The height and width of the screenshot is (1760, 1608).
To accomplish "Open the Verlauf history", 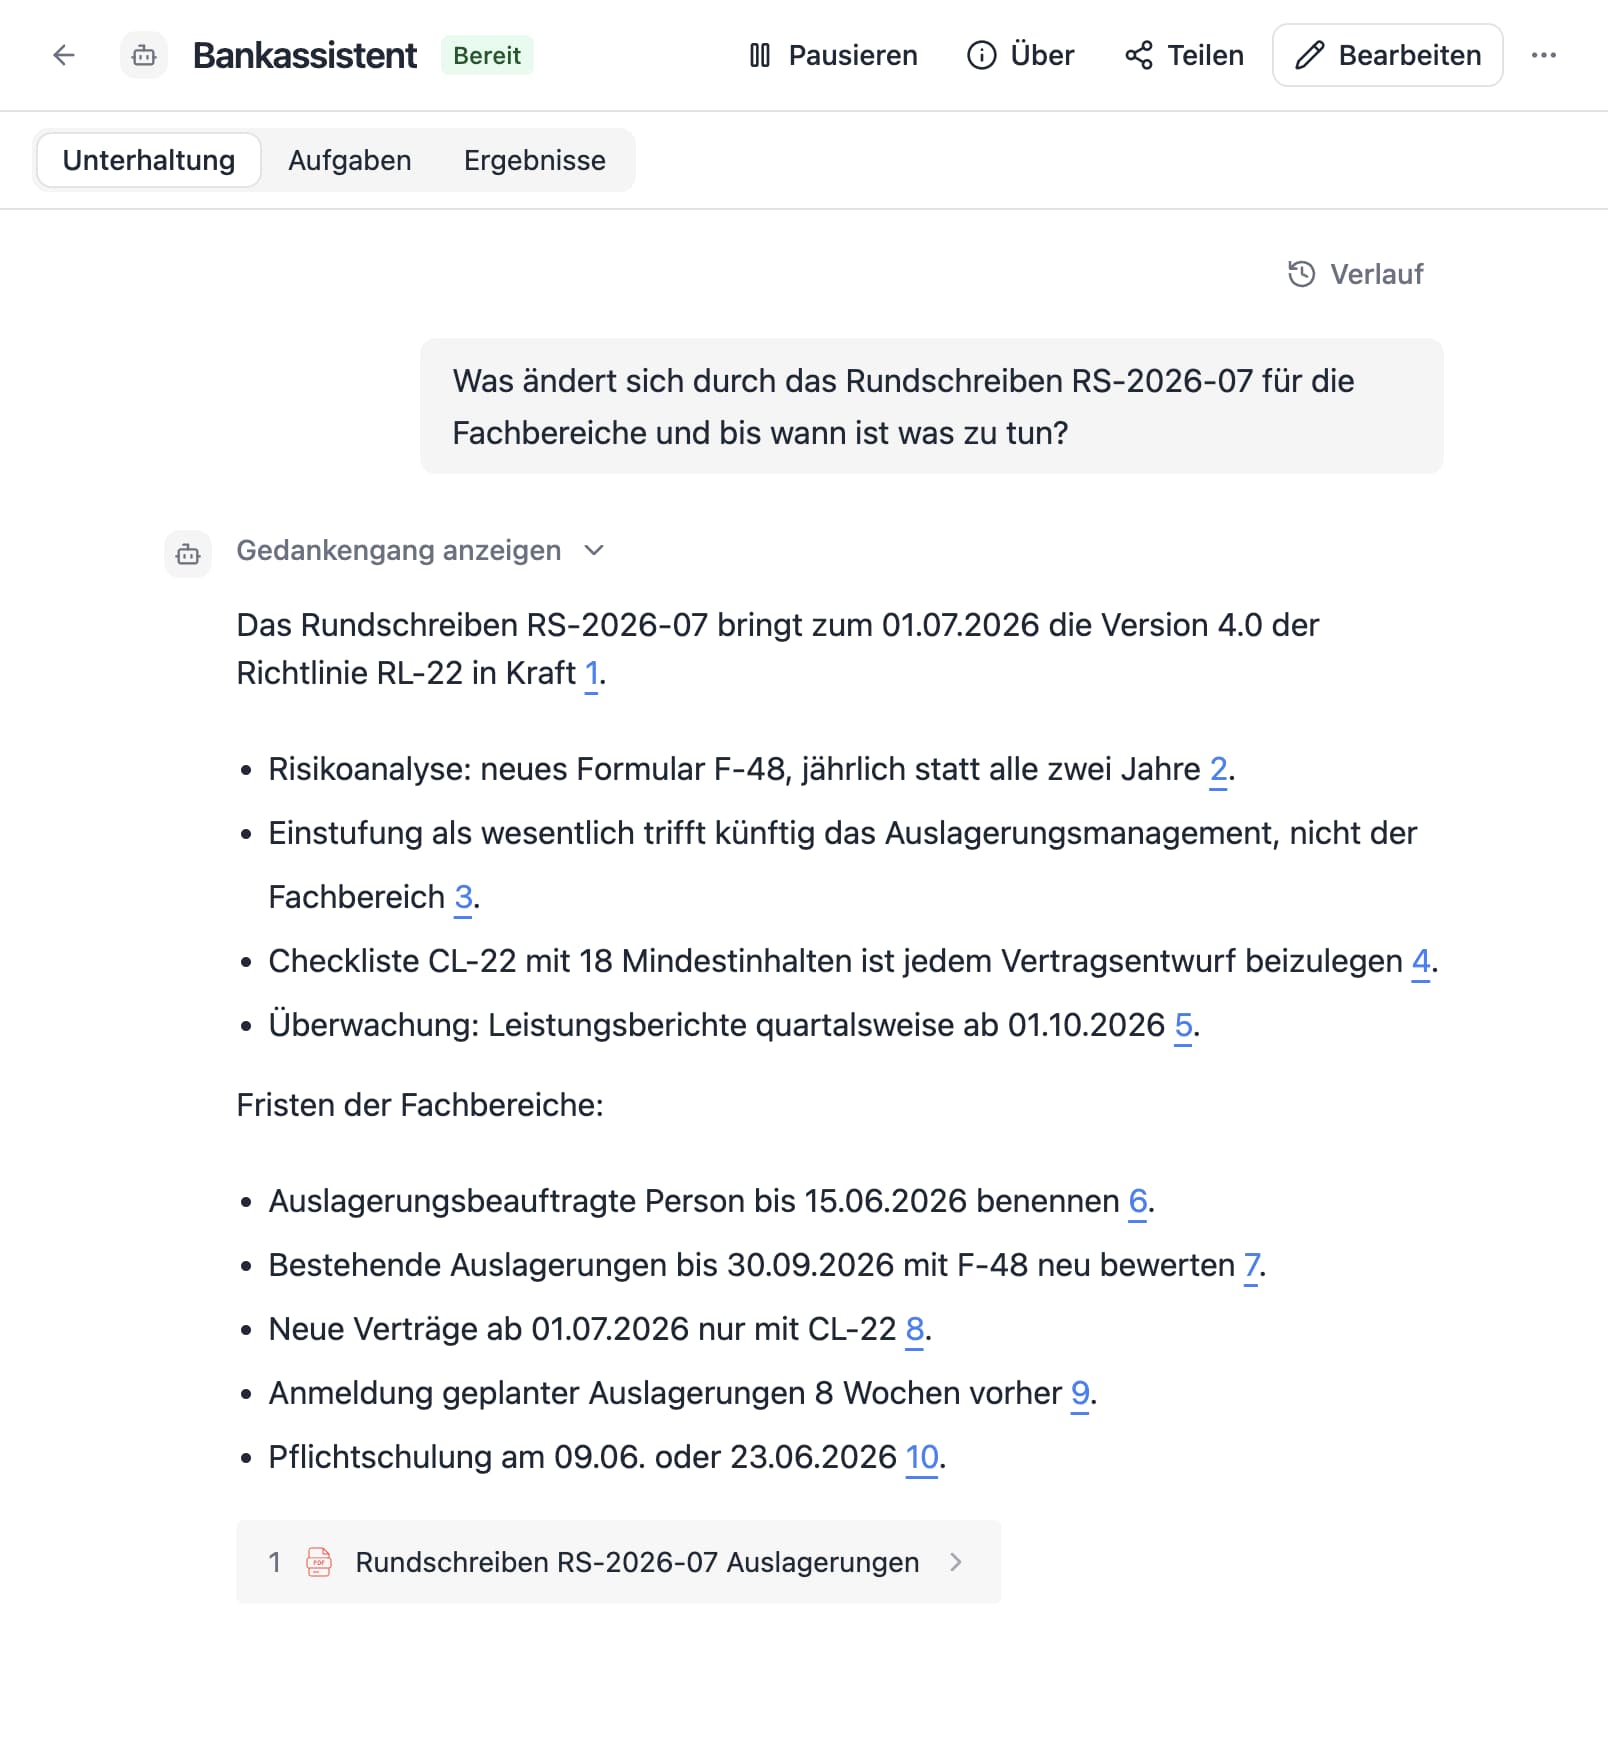I will coord(1356,274).
